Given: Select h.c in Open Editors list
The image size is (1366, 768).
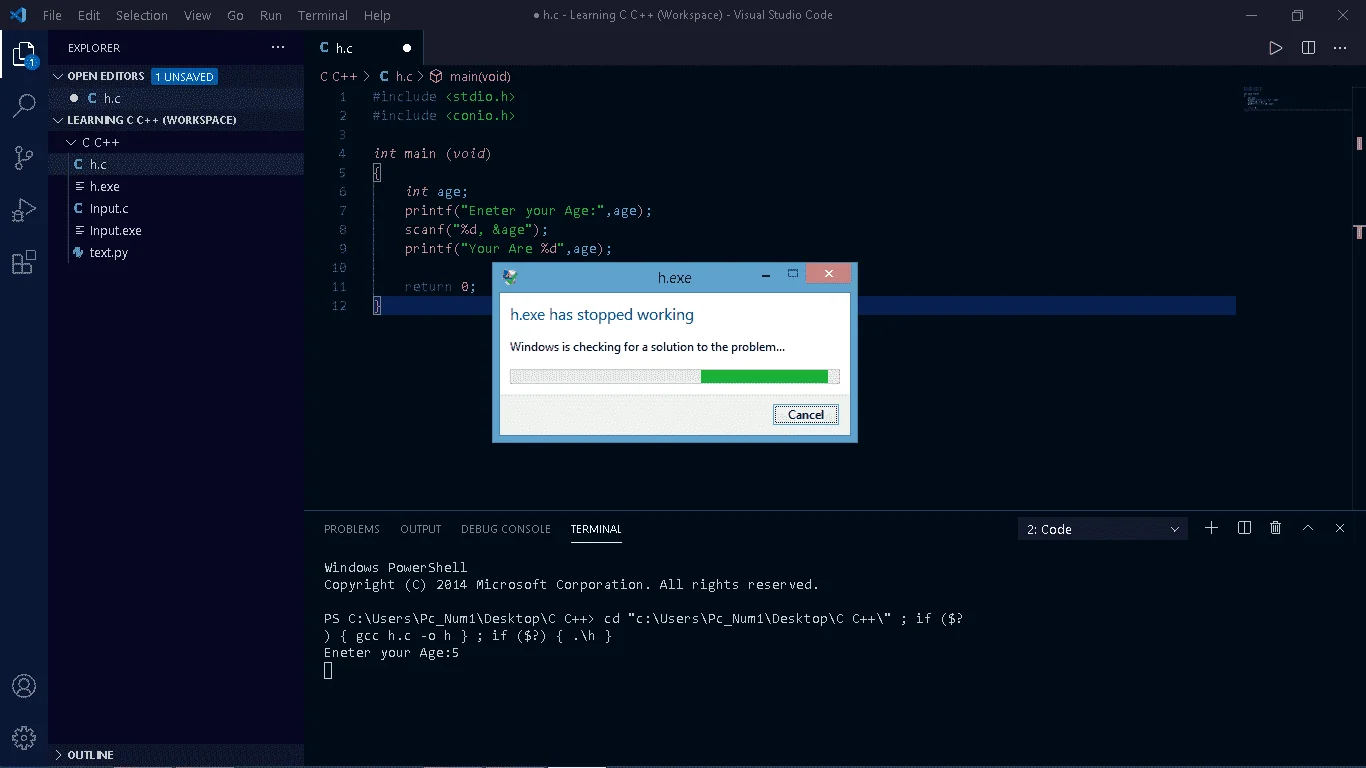Looking at the screenshot, I should [x=176, y=98].
